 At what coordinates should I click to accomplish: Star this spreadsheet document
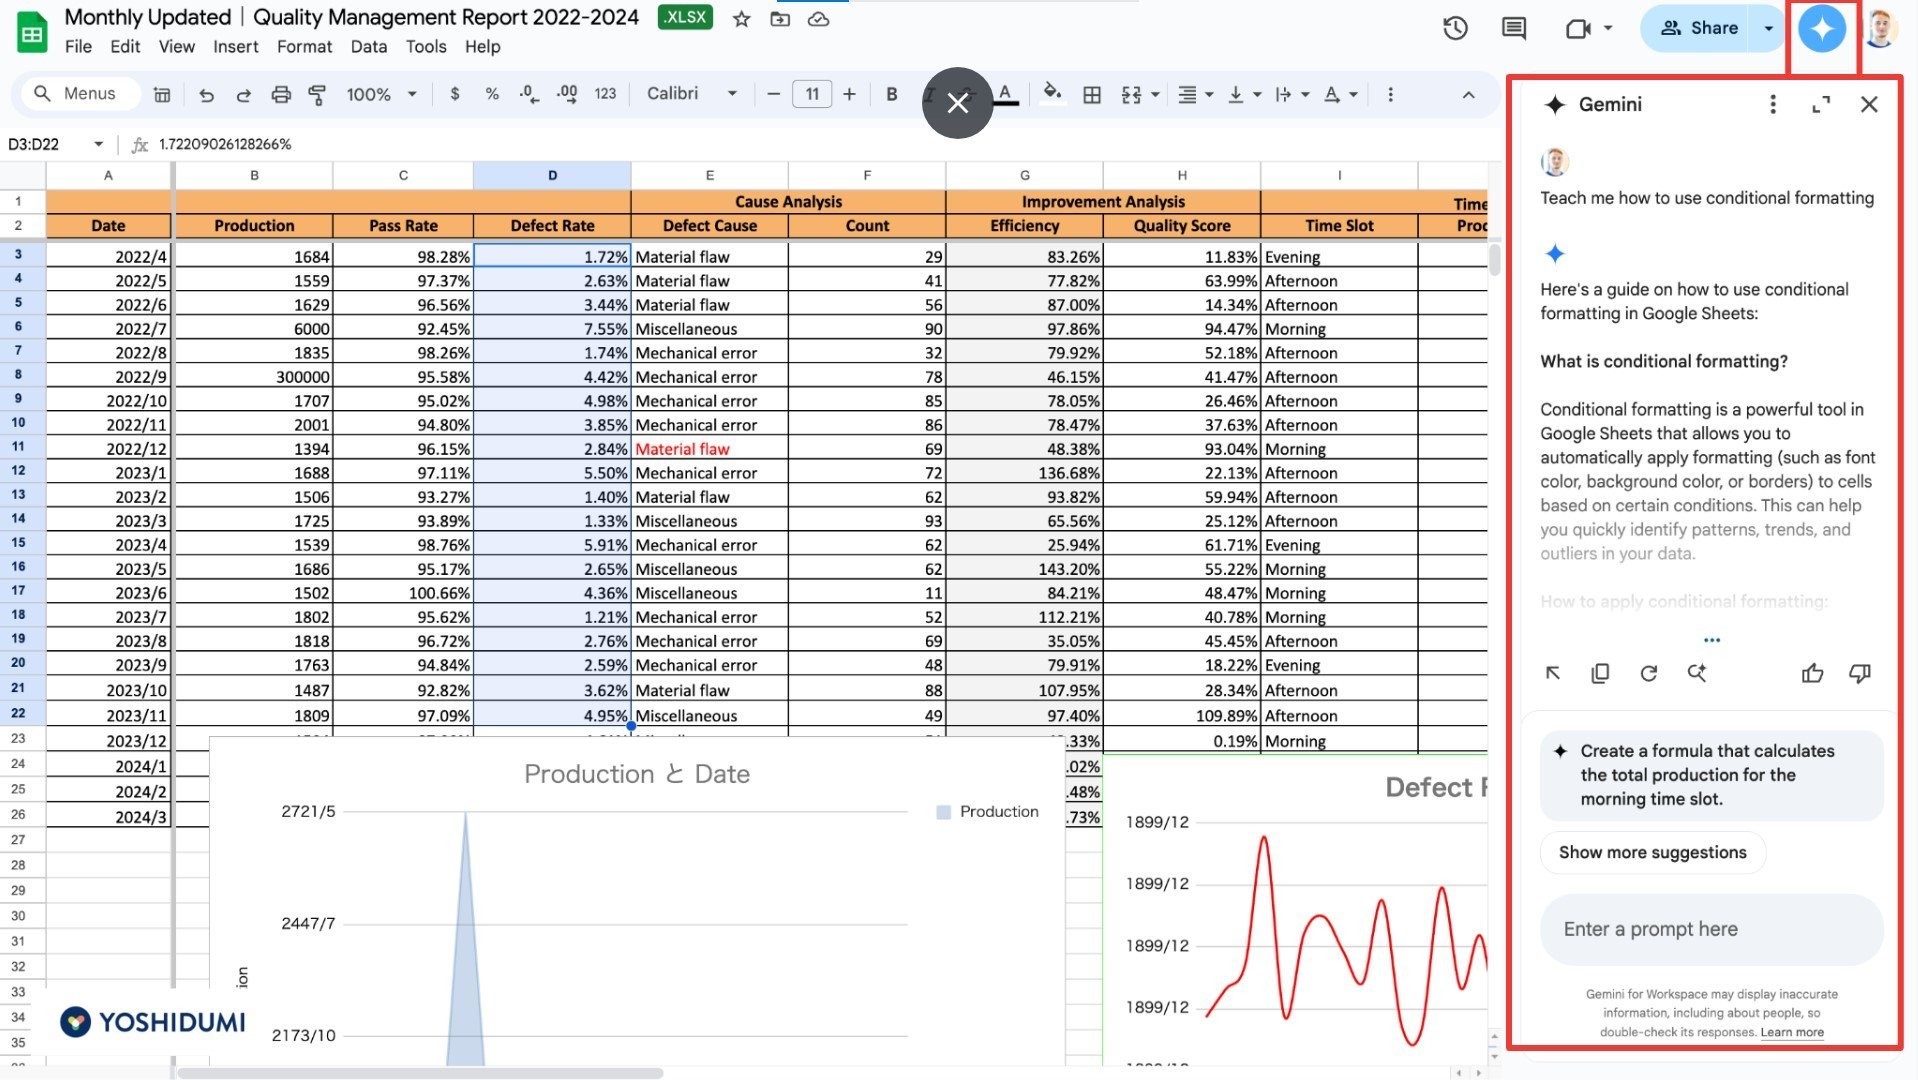[741, 19]
